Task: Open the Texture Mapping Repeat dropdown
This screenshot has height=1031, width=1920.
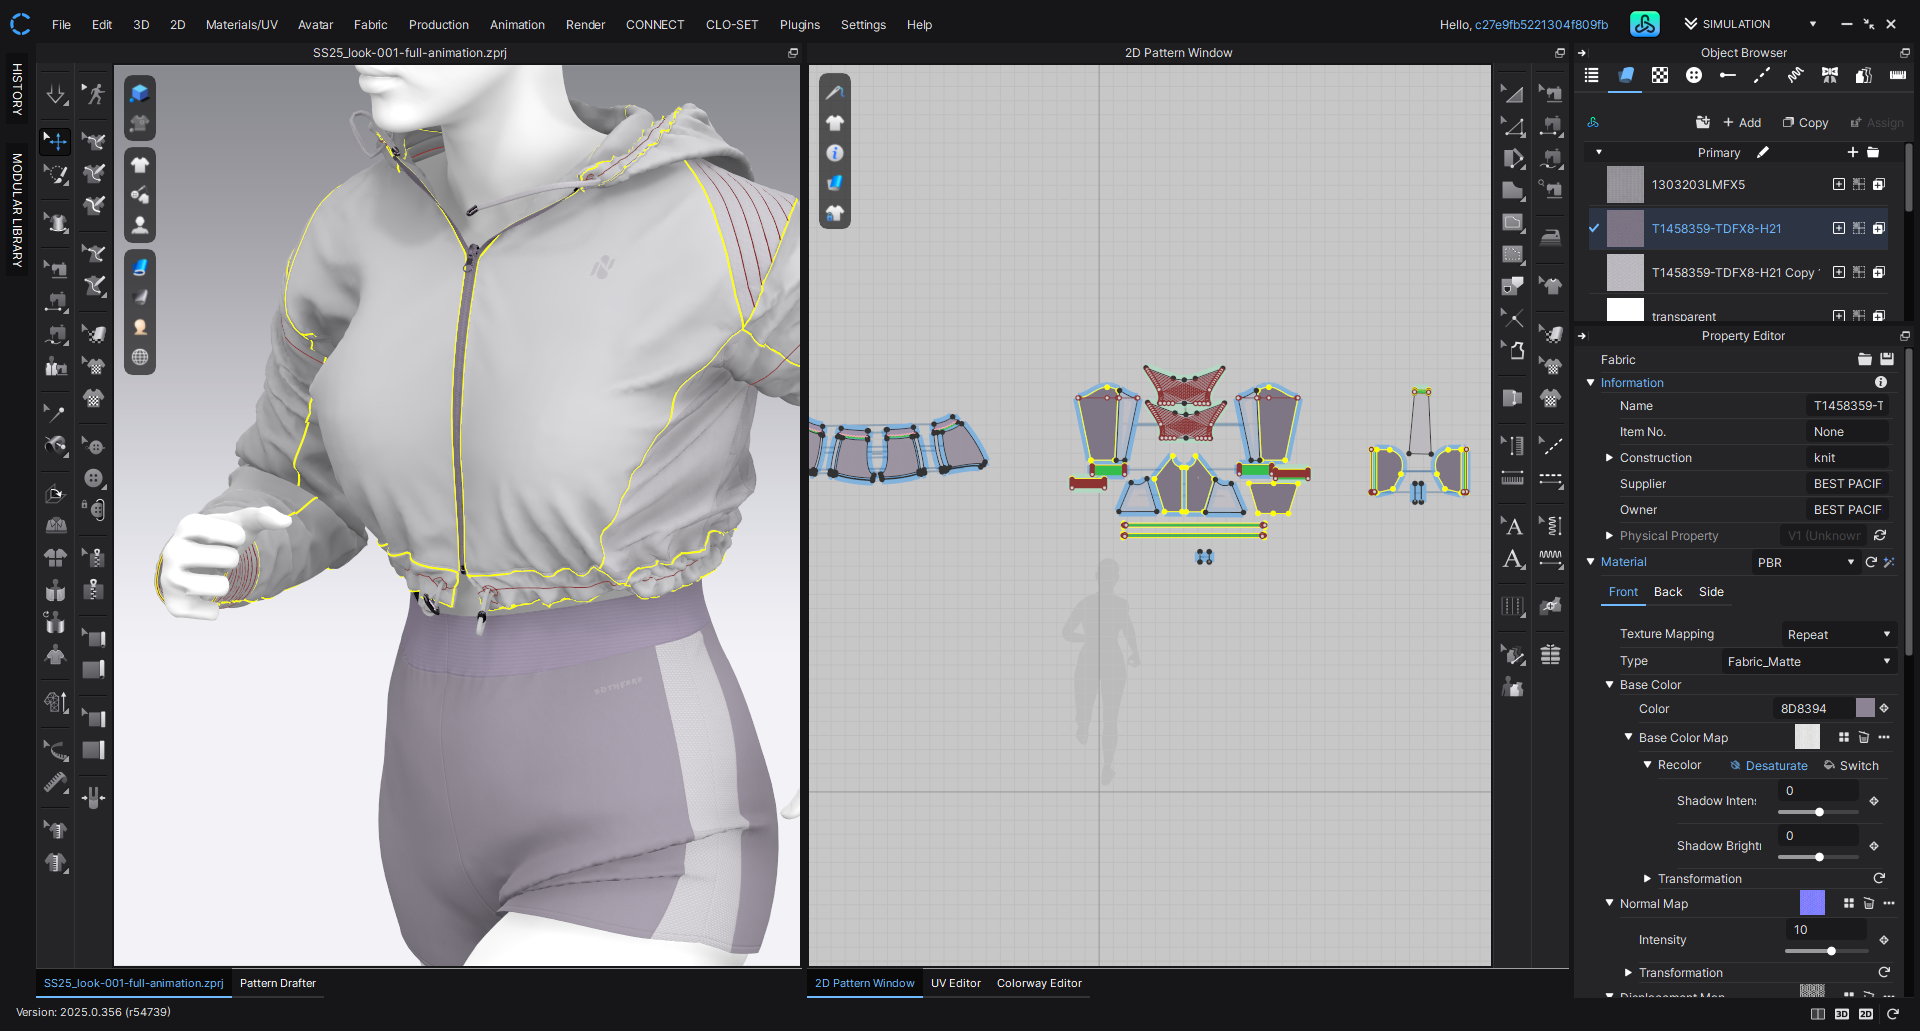Action: tap(1838, 634)
